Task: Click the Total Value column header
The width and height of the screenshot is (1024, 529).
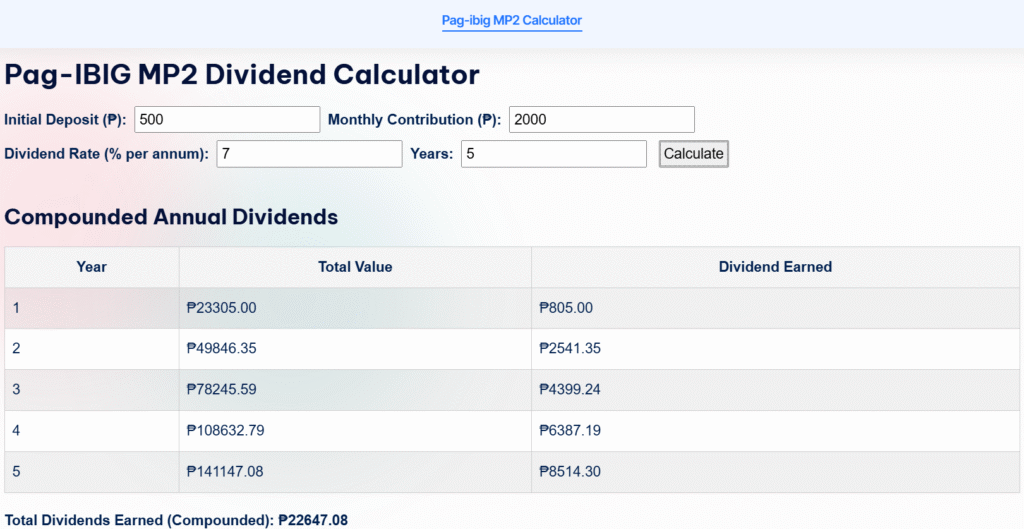Action: (x=355, y=266)
